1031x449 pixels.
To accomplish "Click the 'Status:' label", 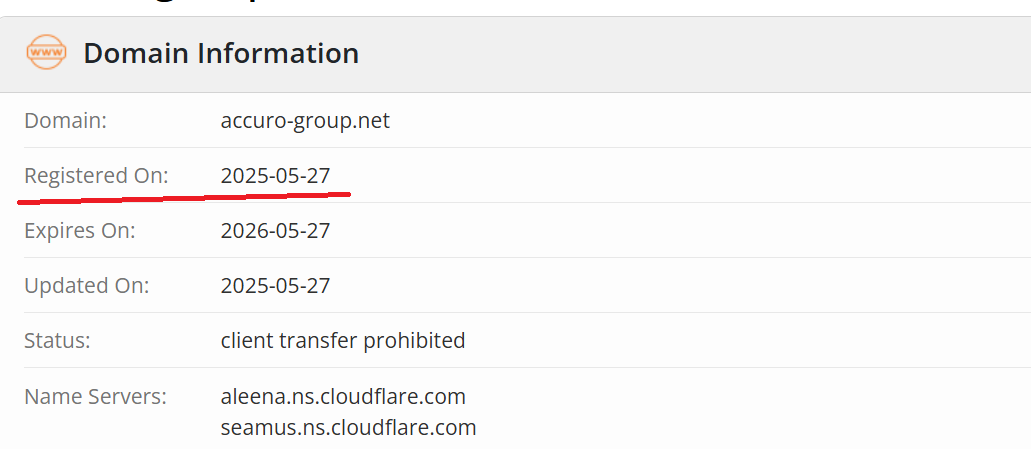I will pyautogui.click(x=57, y=341).
